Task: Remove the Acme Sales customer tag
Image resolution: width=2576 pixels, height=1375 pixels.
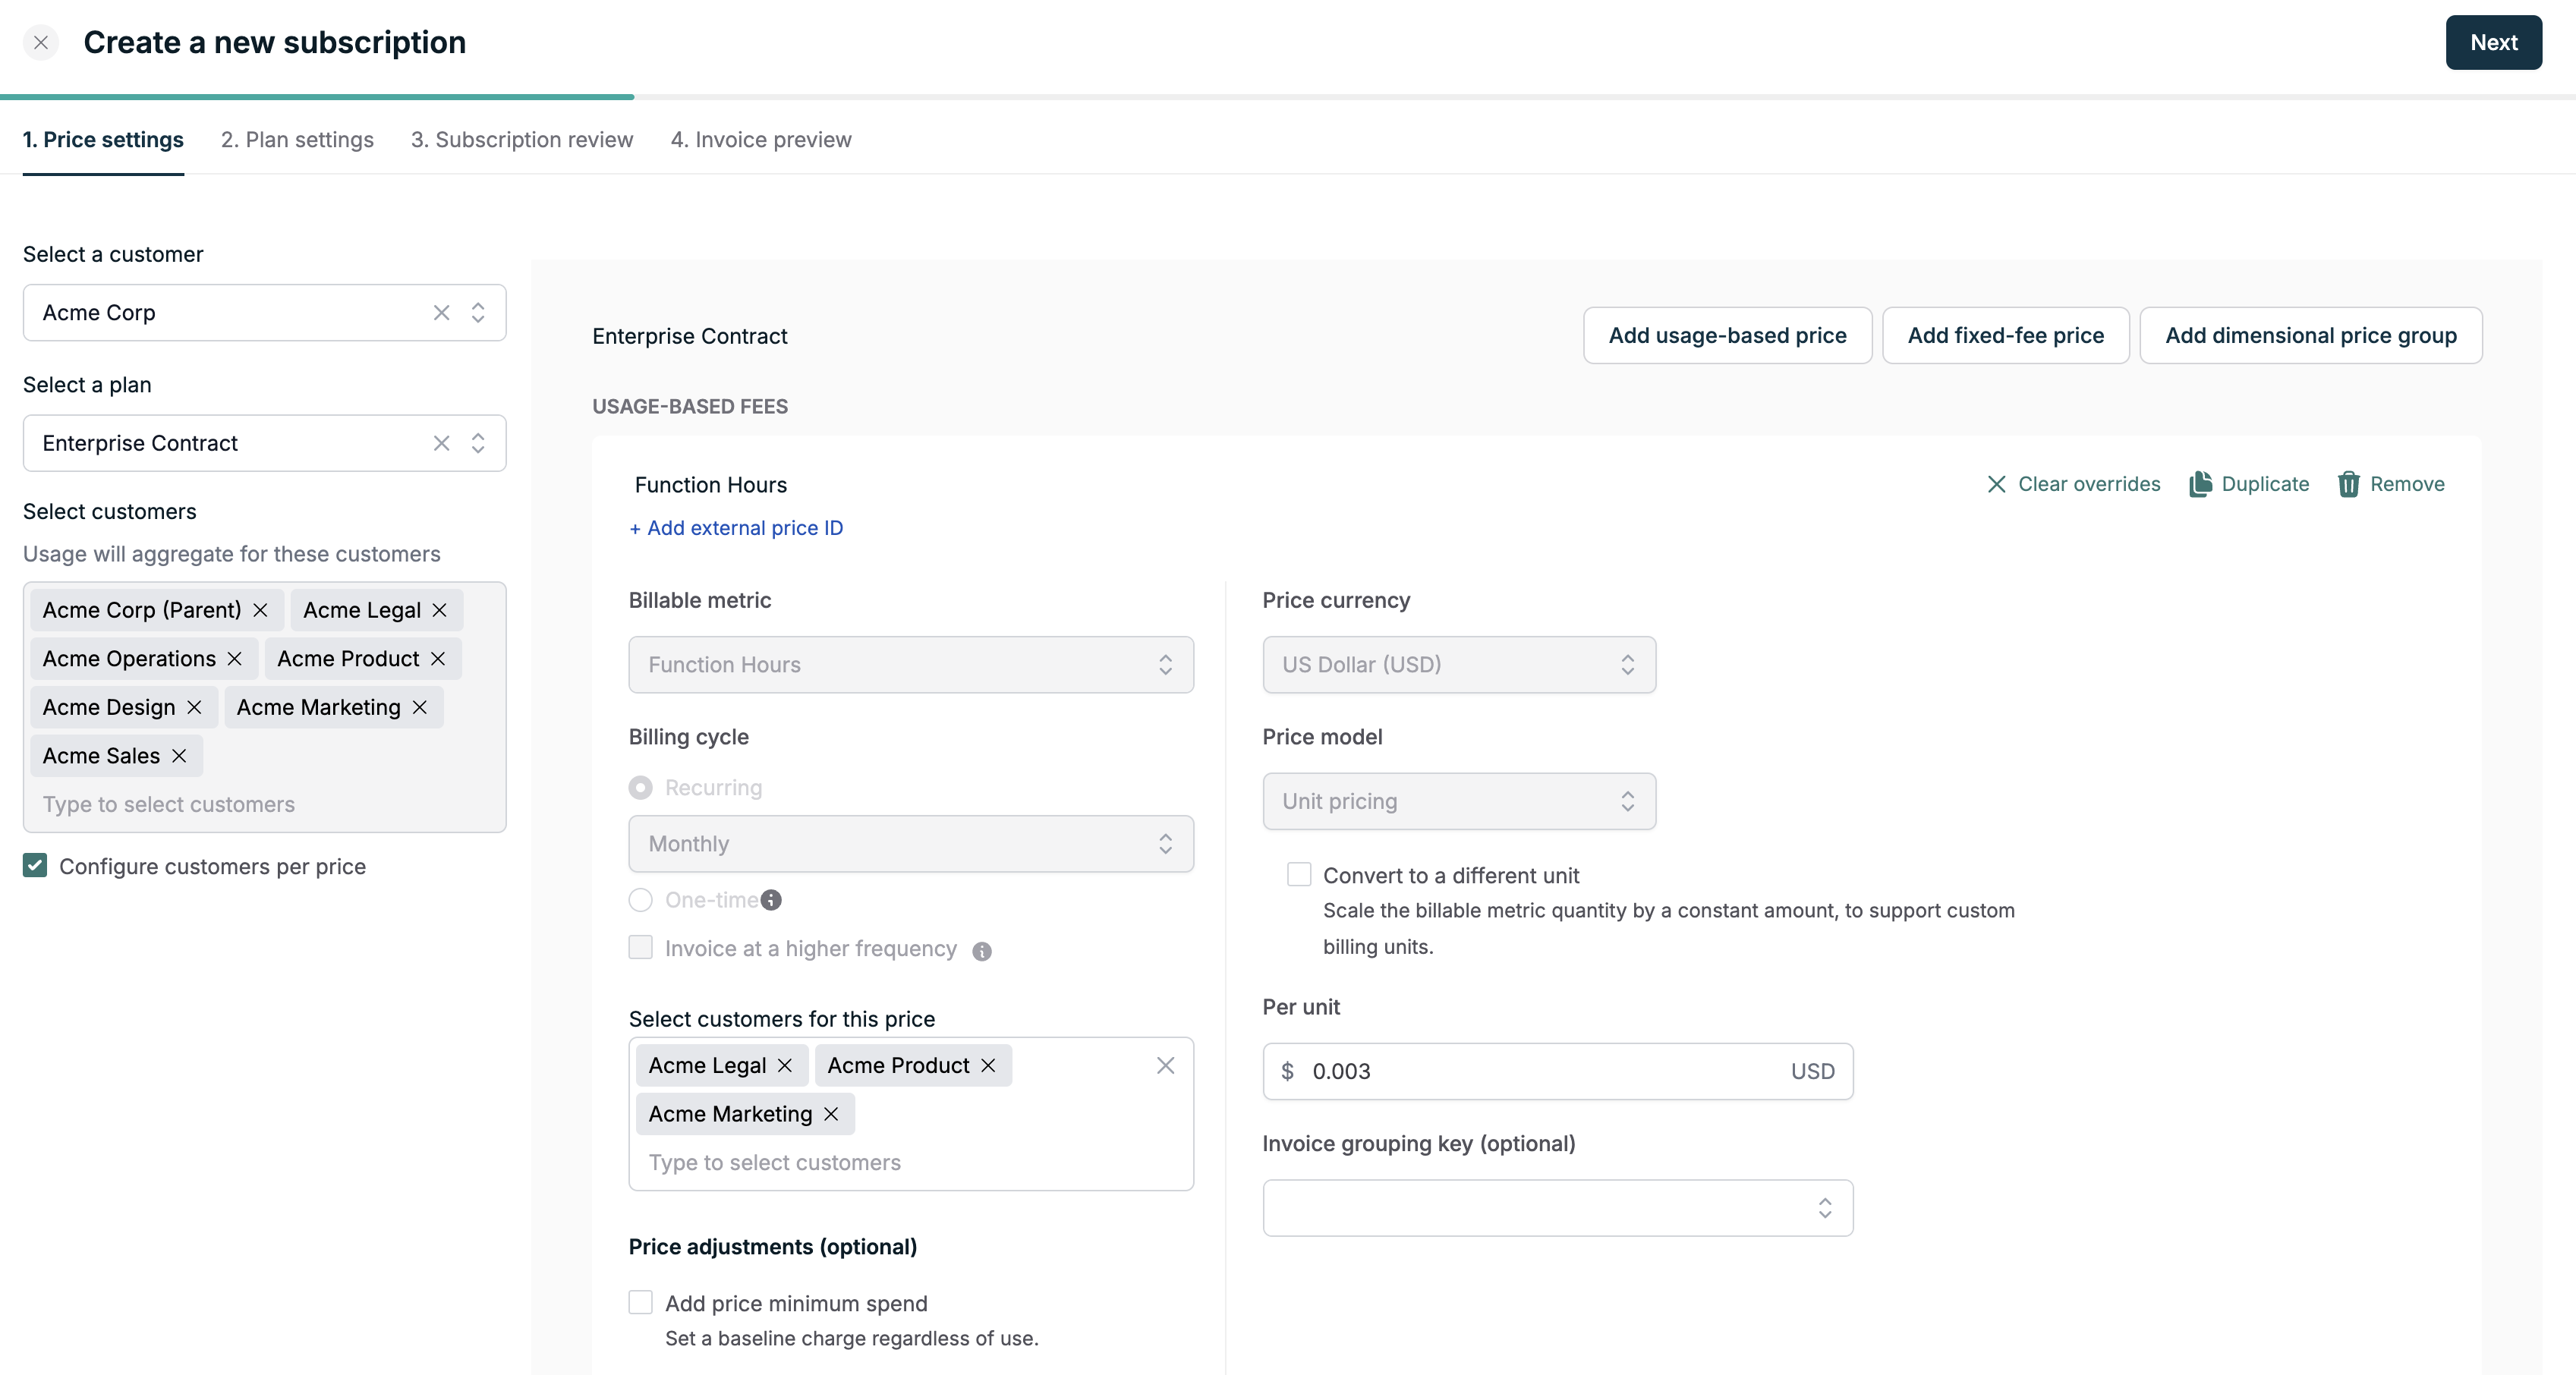Action: [179, 755]
